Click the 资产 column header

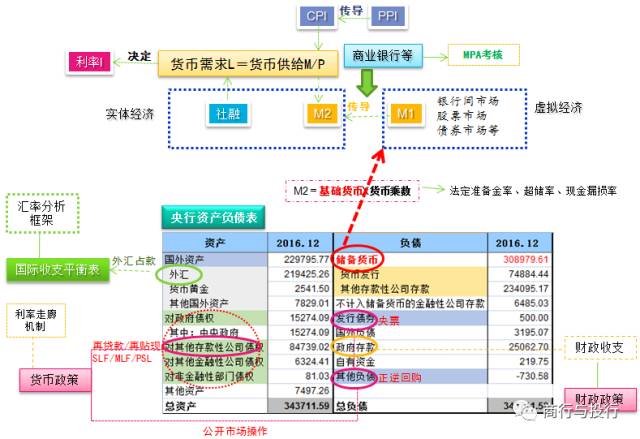click(215, 243)
